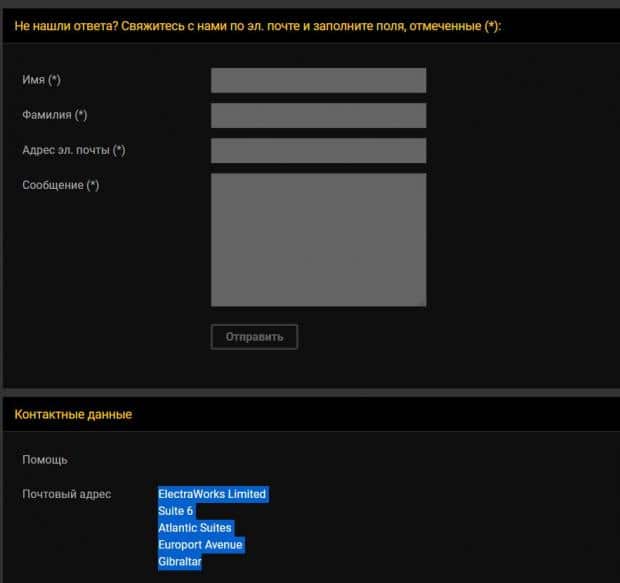Viewport: 620px width, 583px height.
Task: Click the Atlantic Suites address line
Action: point(195,528)
